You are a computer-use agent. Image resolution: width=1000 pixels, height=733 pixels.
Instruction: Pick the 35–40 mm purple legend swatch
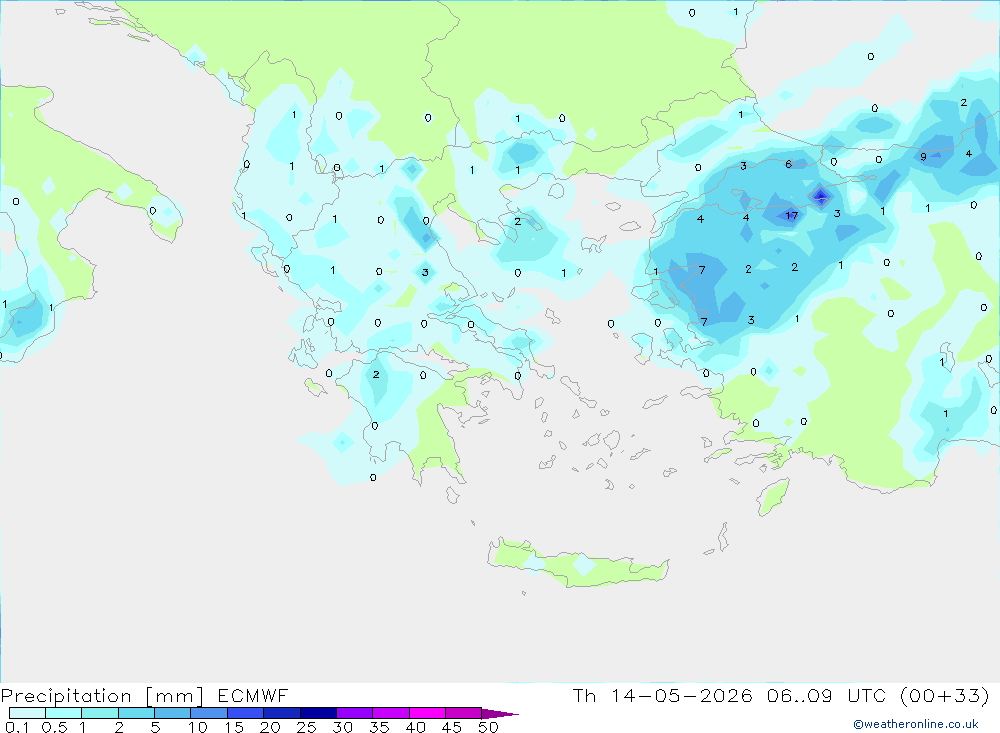pos(391,713)
